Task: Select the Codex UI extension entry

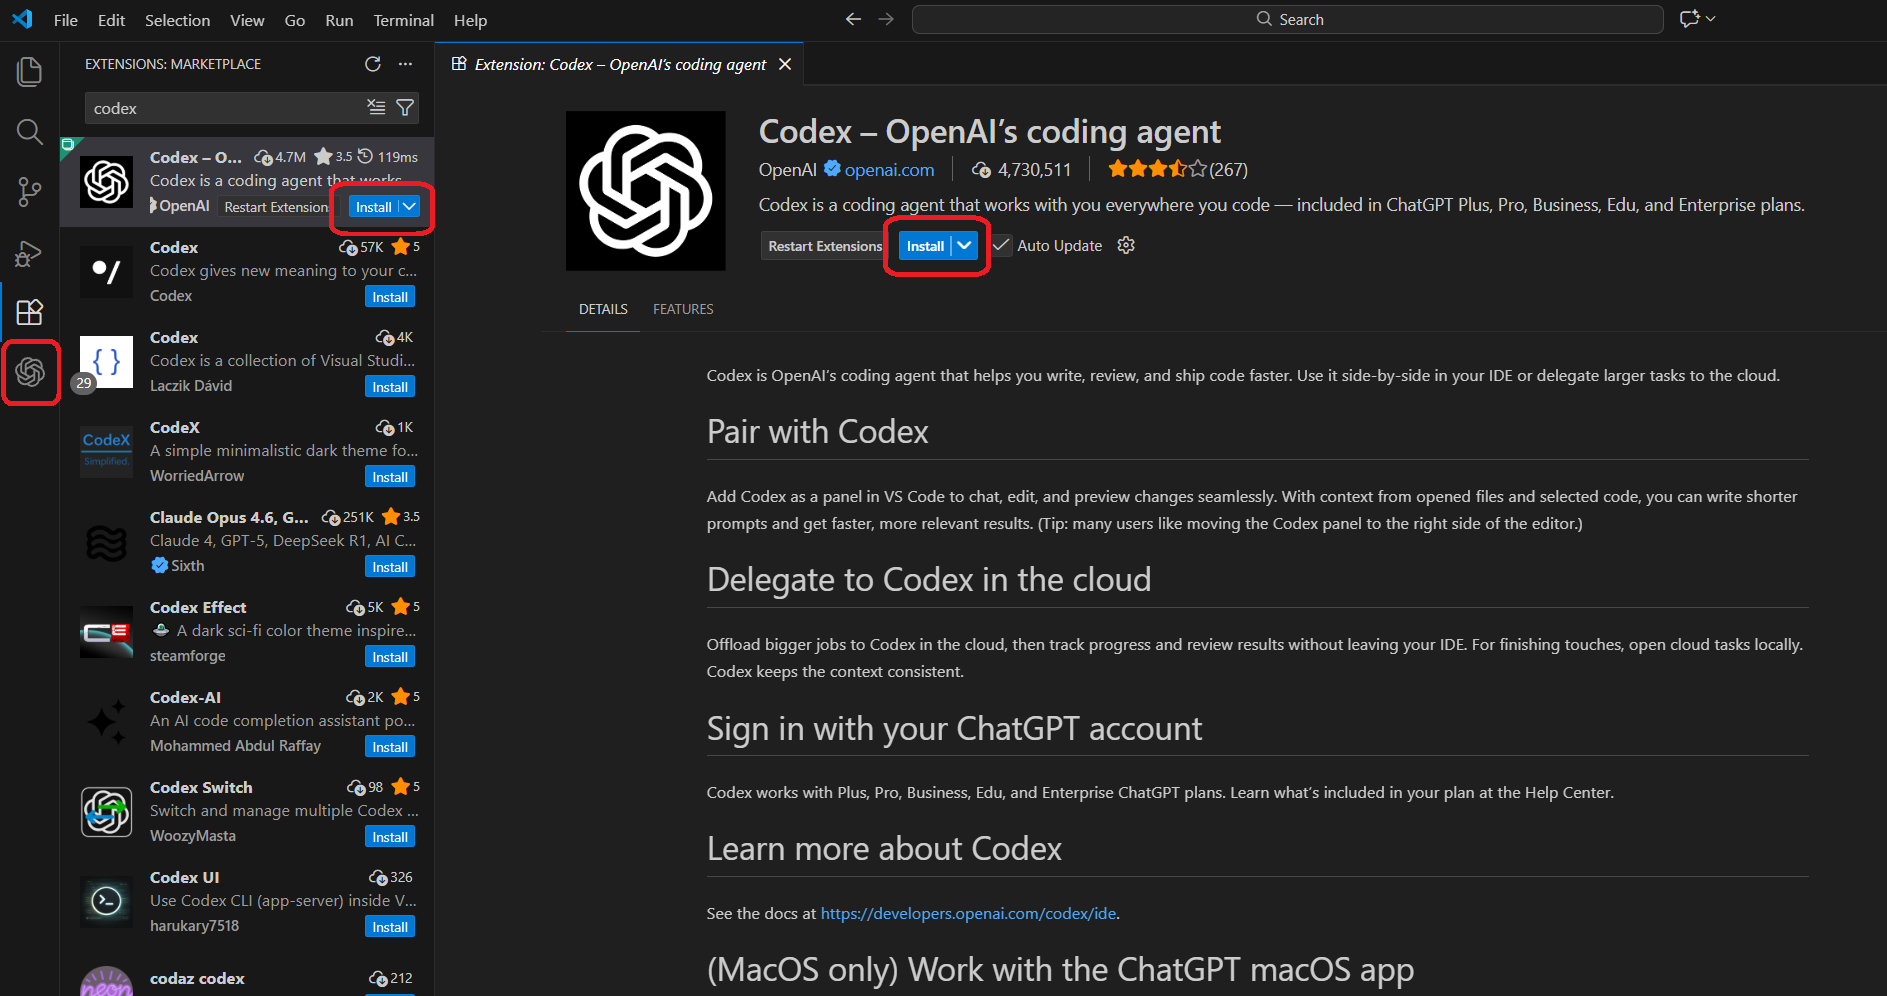Action: 247,902
